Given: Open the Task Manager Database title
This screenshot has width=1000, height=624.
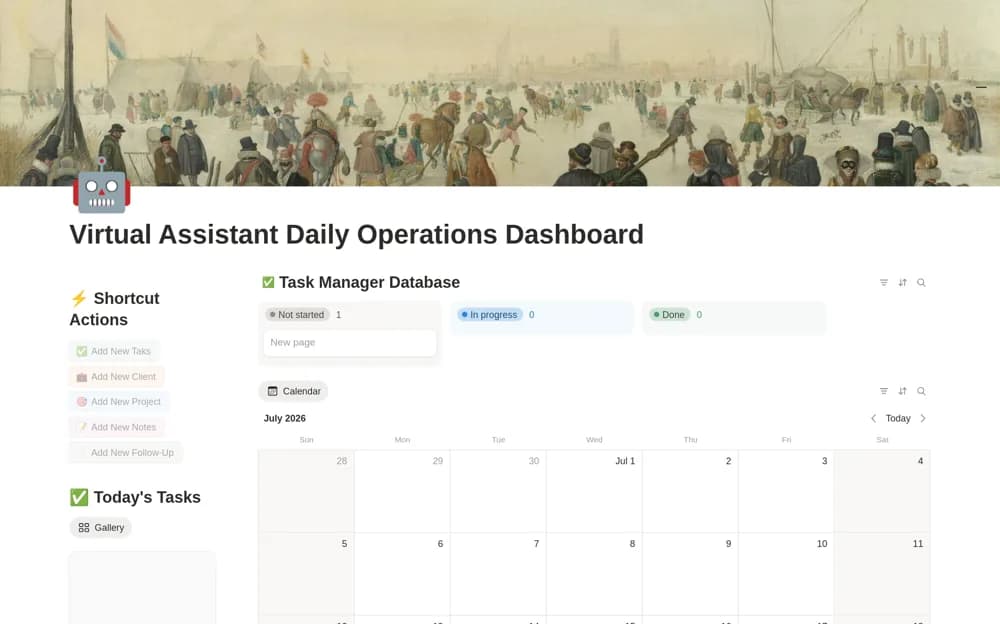Looking at the screenshot, I should [369, 282].
